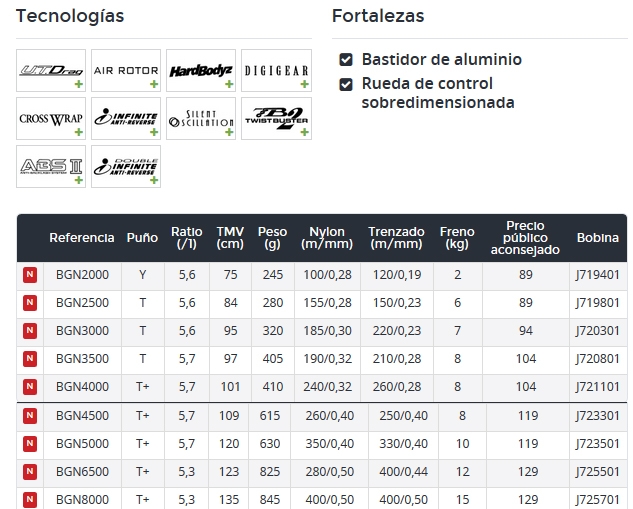Click the red N badge for BGN2500
The image size is (633, 509).
pyautogui.click(x=30, y=303)
